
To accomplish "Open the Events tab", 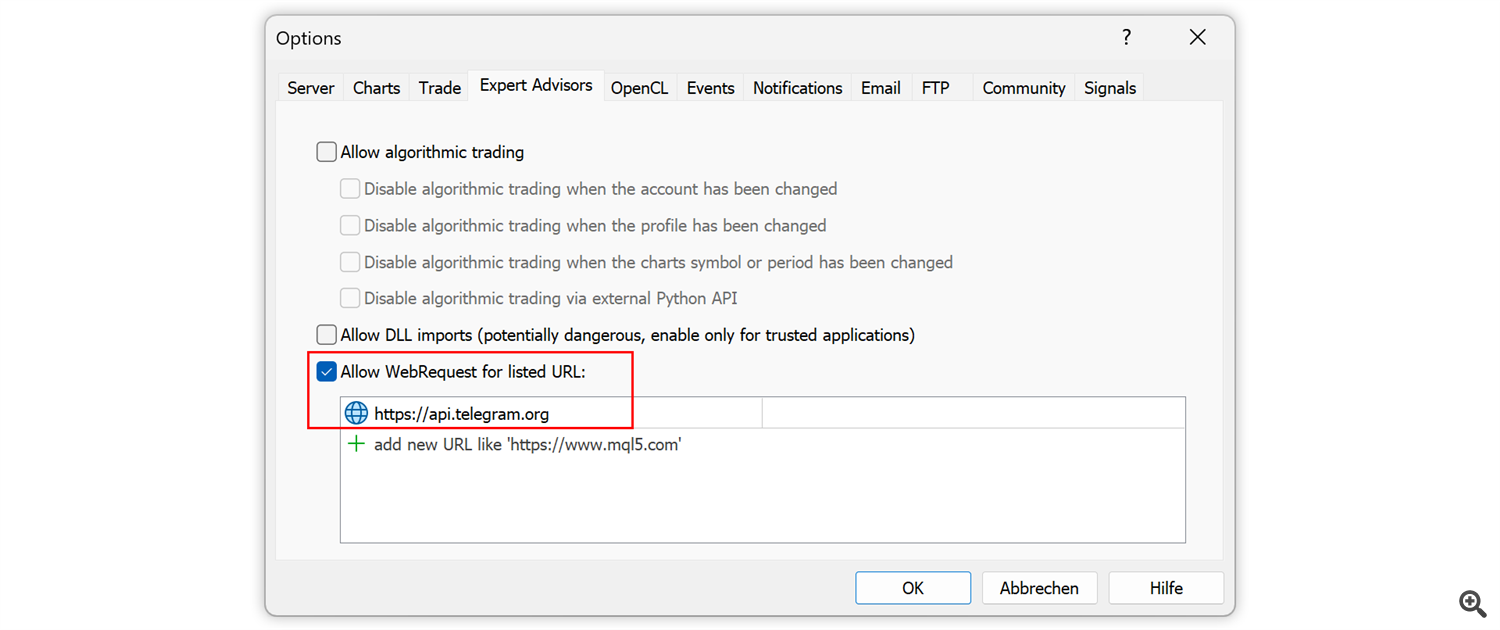I will click(x=710, y=88).
